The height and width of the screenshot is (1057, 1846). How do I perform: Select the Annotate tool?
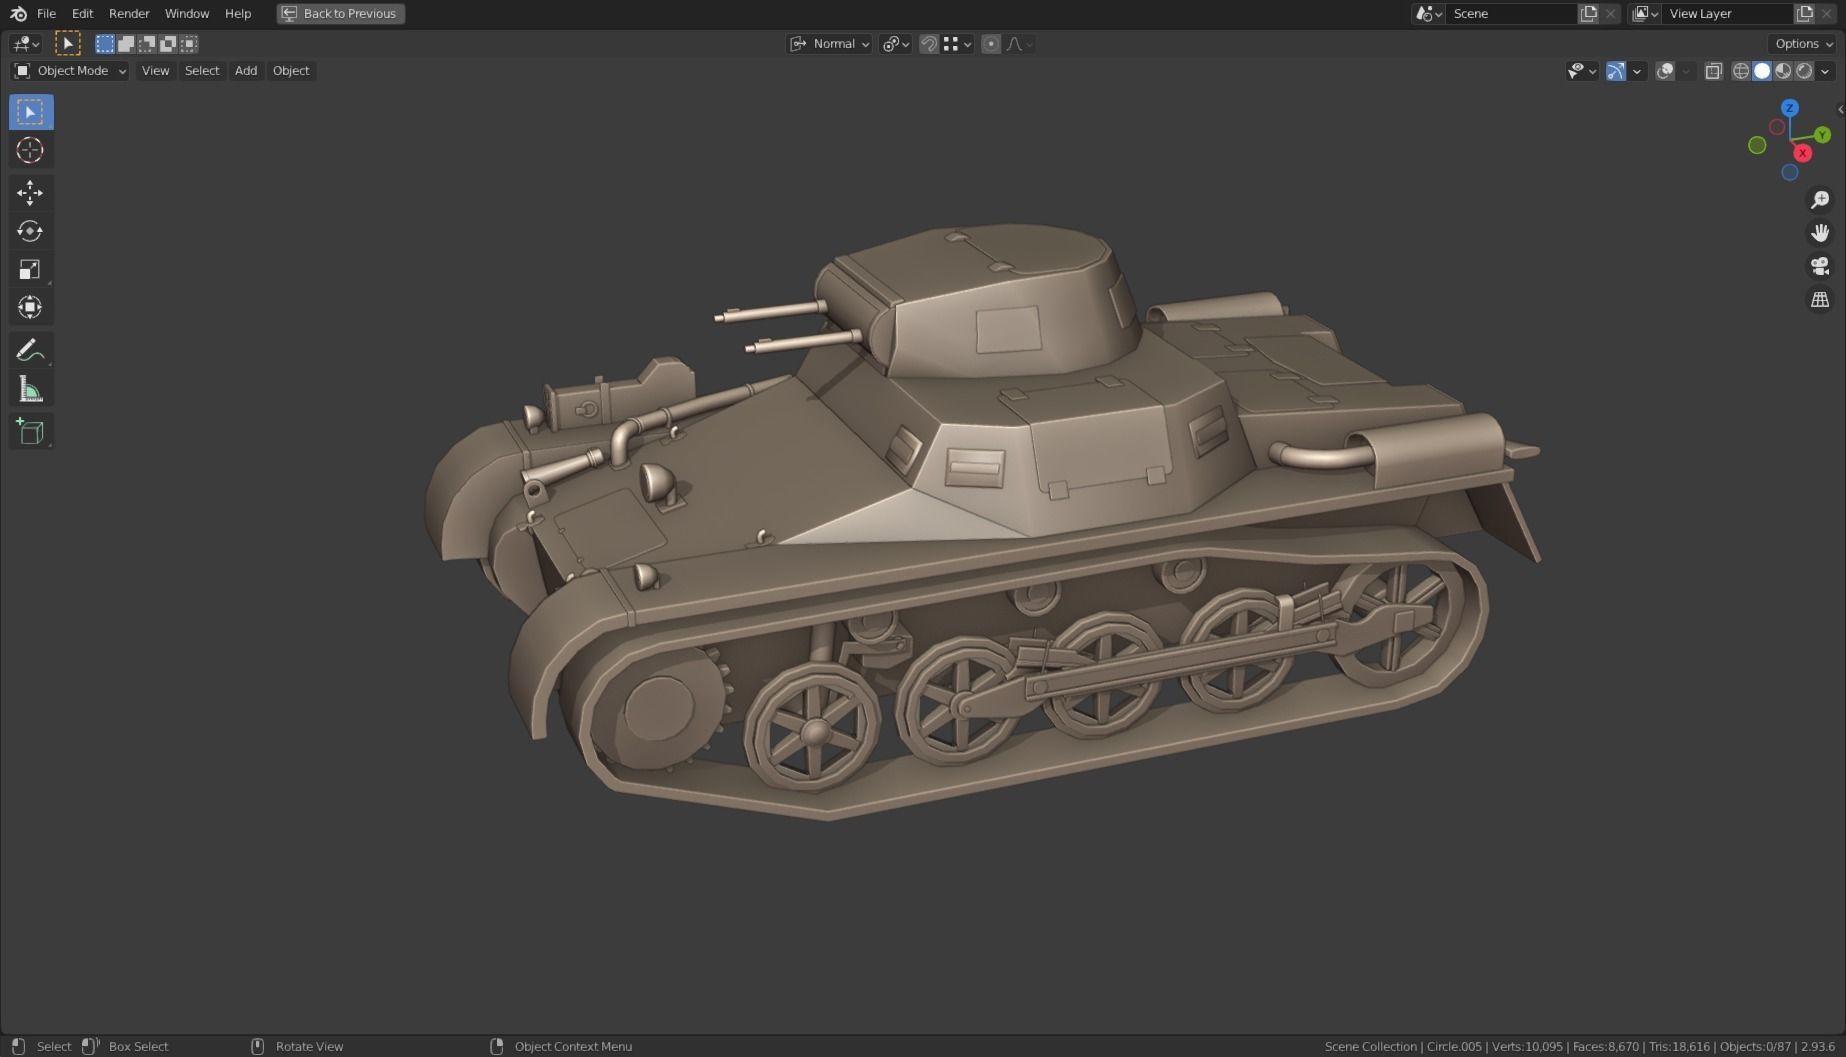[x=30, y=350]
